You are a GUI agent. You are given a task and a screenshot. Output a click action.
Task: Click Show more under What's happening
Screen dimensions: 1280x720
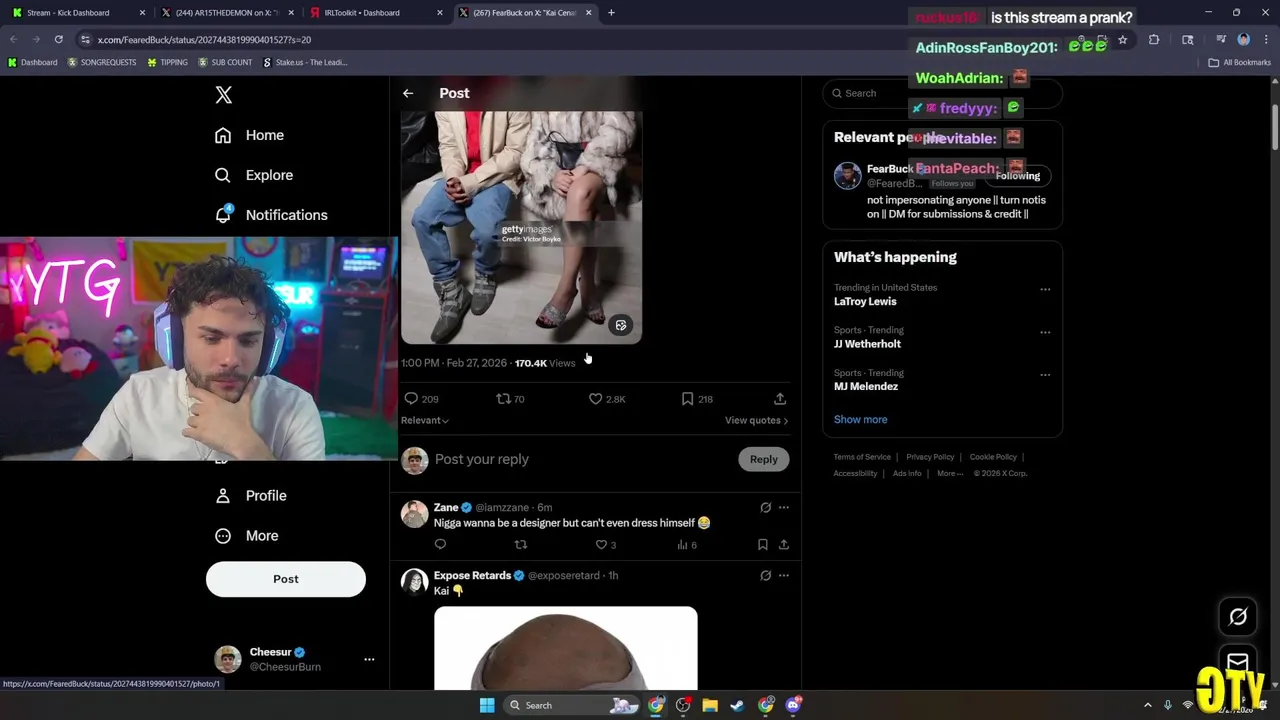click(x=860, y=420)
